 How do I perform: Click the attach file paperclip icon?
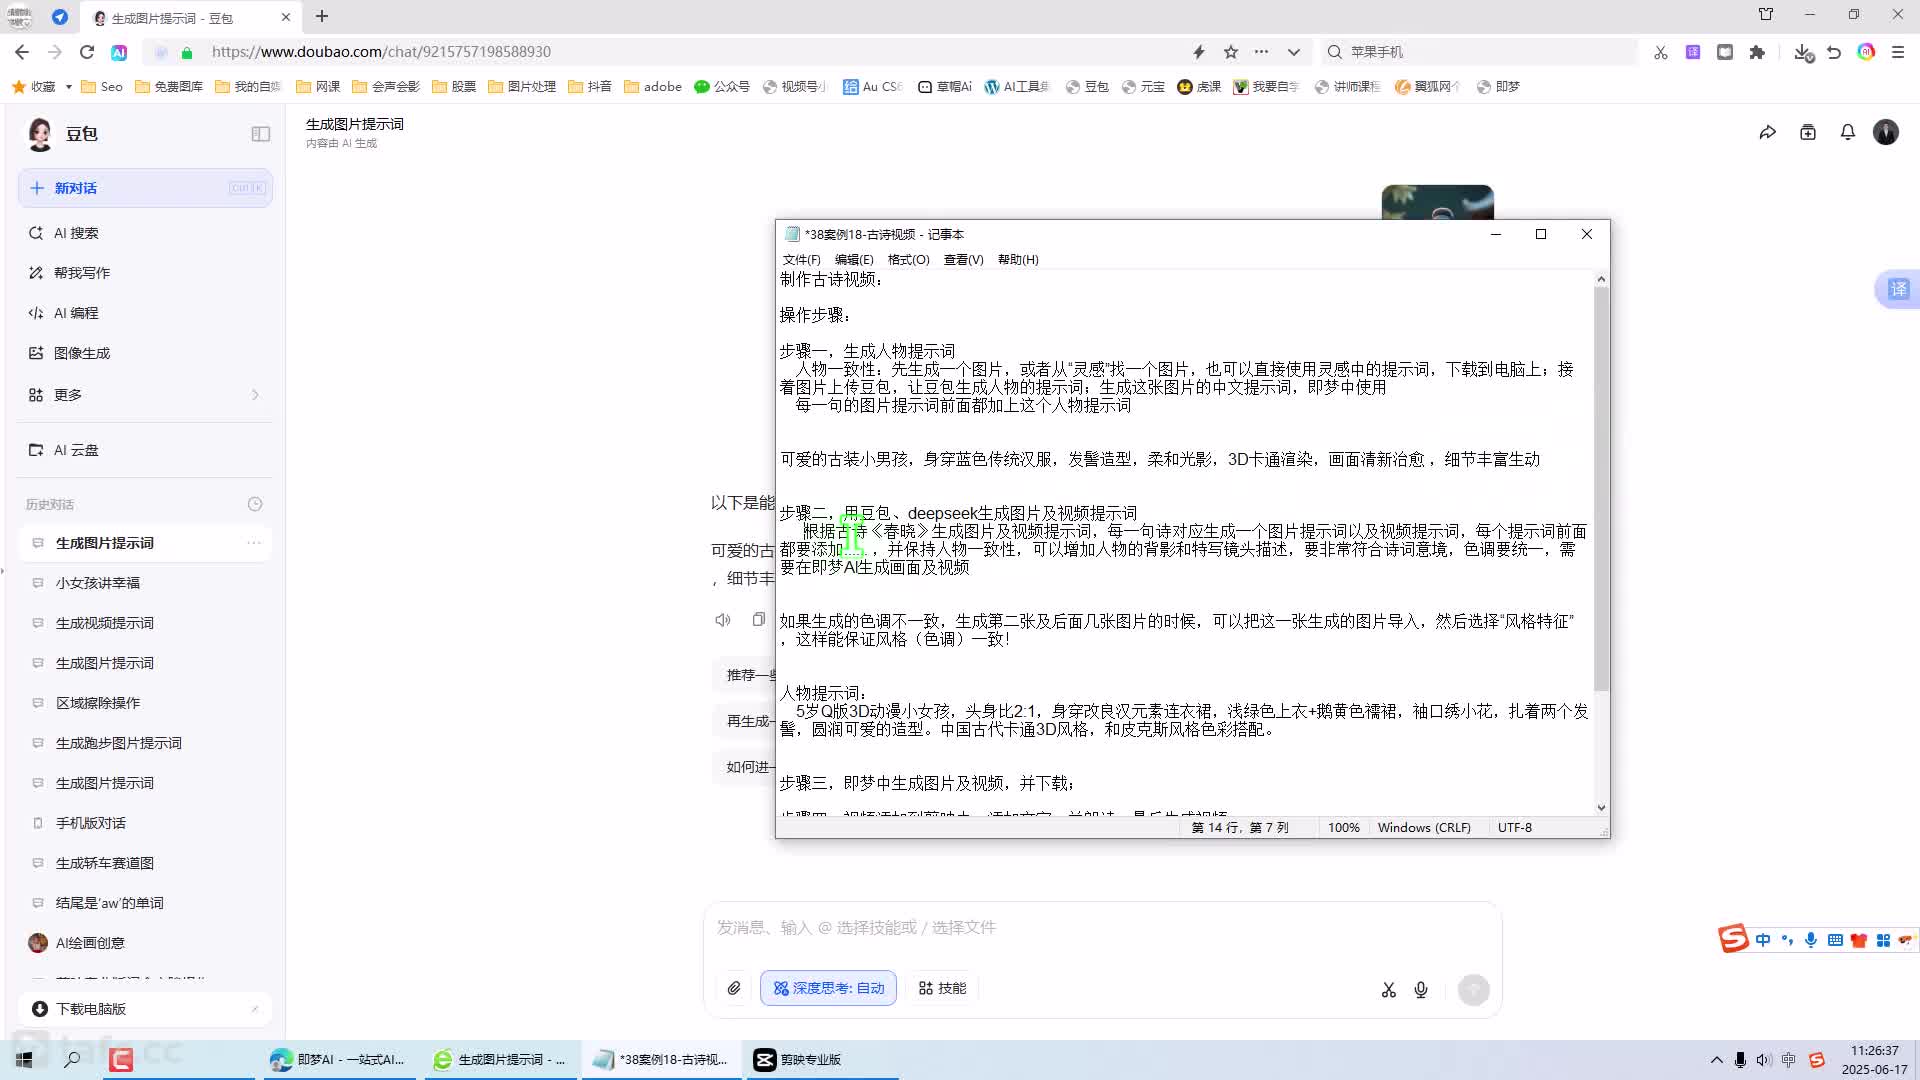[x=734, y=988]
